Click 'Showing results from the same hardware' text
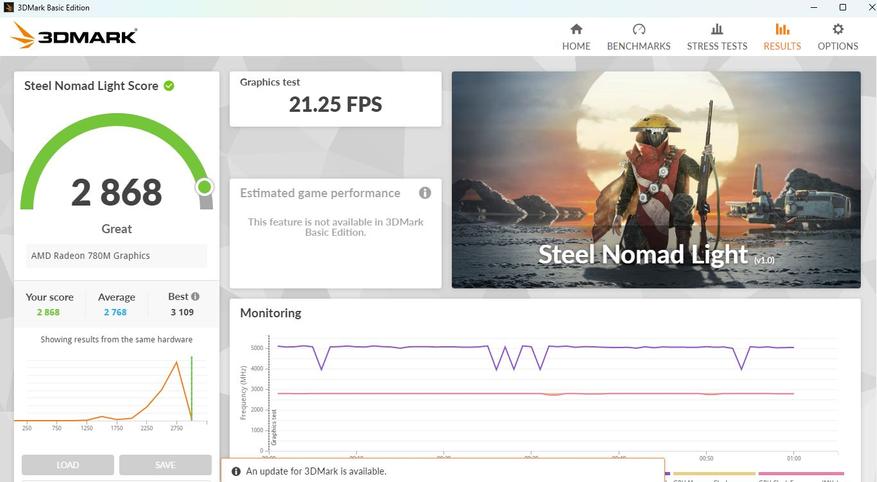The width and height of the screenshot is (877, 482). click(x=116, y=339)
